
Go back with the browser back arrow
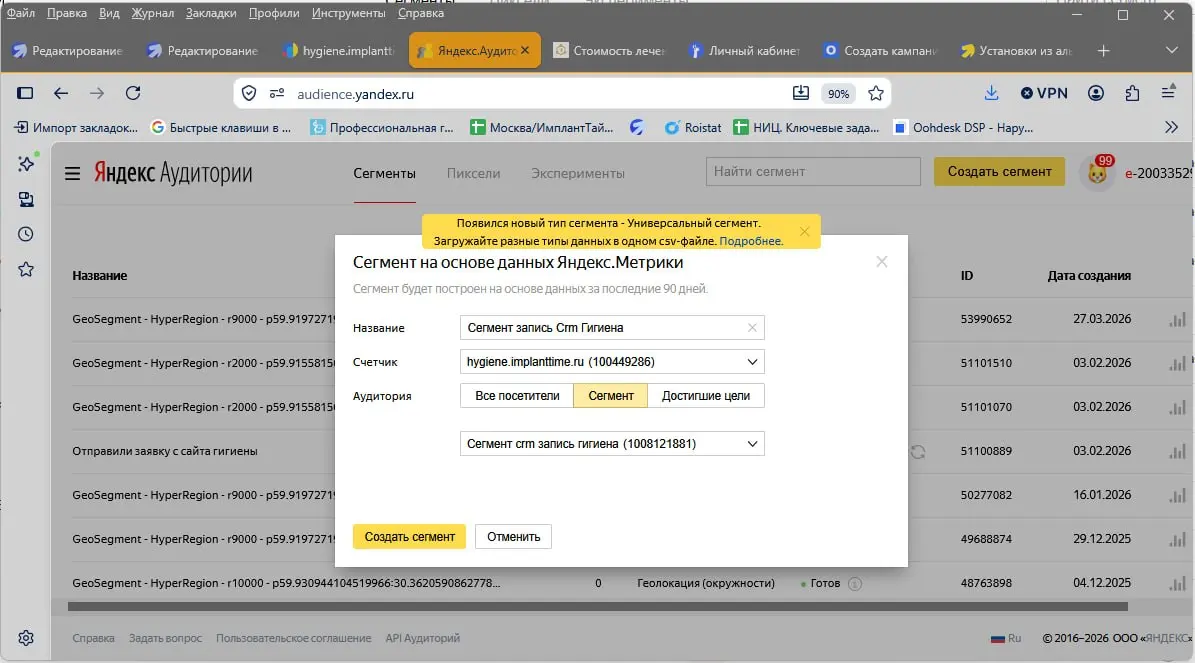coord(61,93)
